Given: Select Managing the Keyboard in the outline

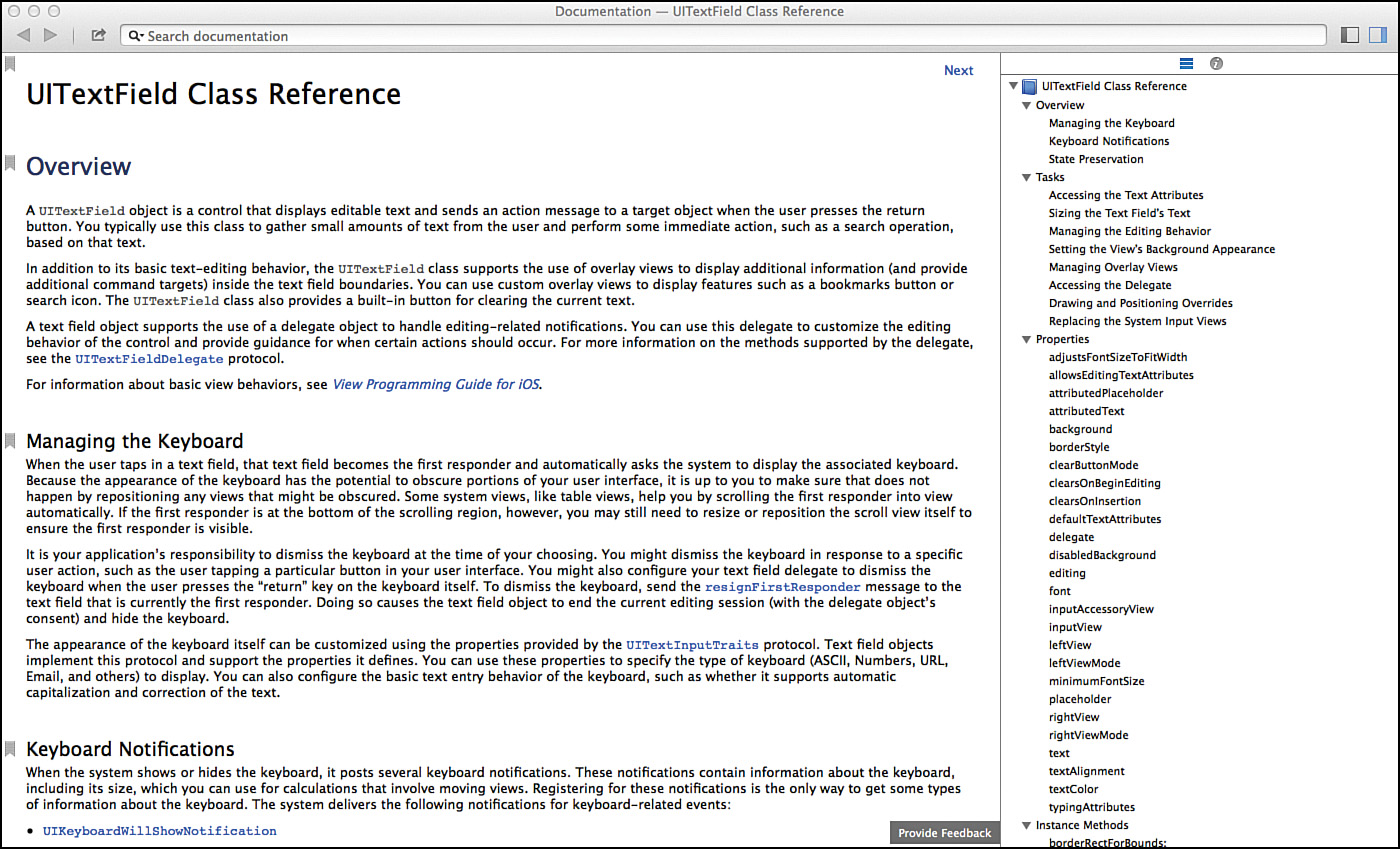Looking at the screenshot, I should click(1111, 123).
